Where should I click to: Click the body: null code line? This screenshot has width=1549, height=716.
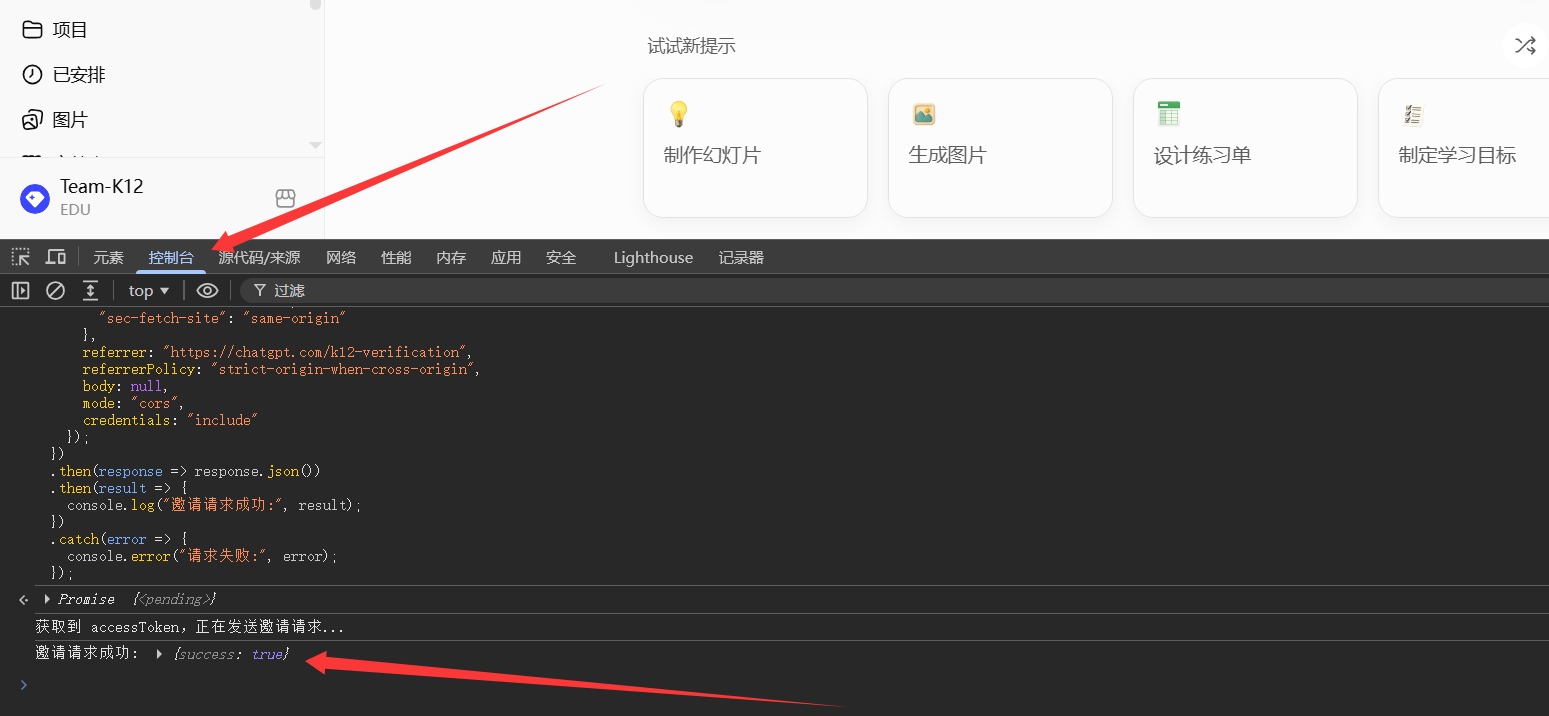click(126, 386)
